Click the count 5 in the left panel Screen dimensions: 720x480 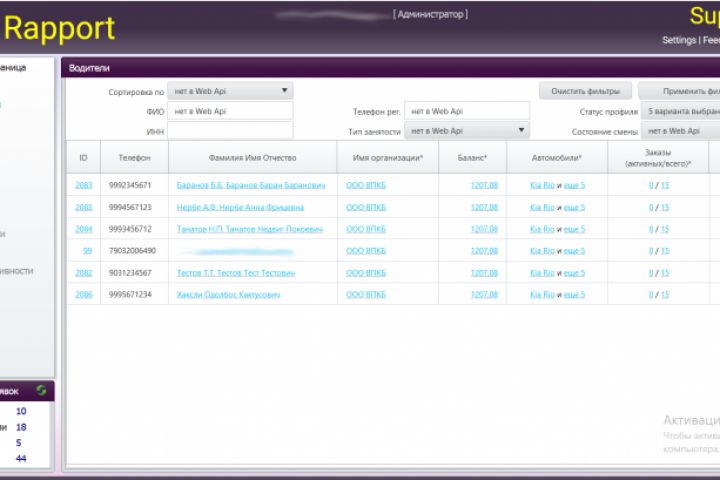point(18,443)
